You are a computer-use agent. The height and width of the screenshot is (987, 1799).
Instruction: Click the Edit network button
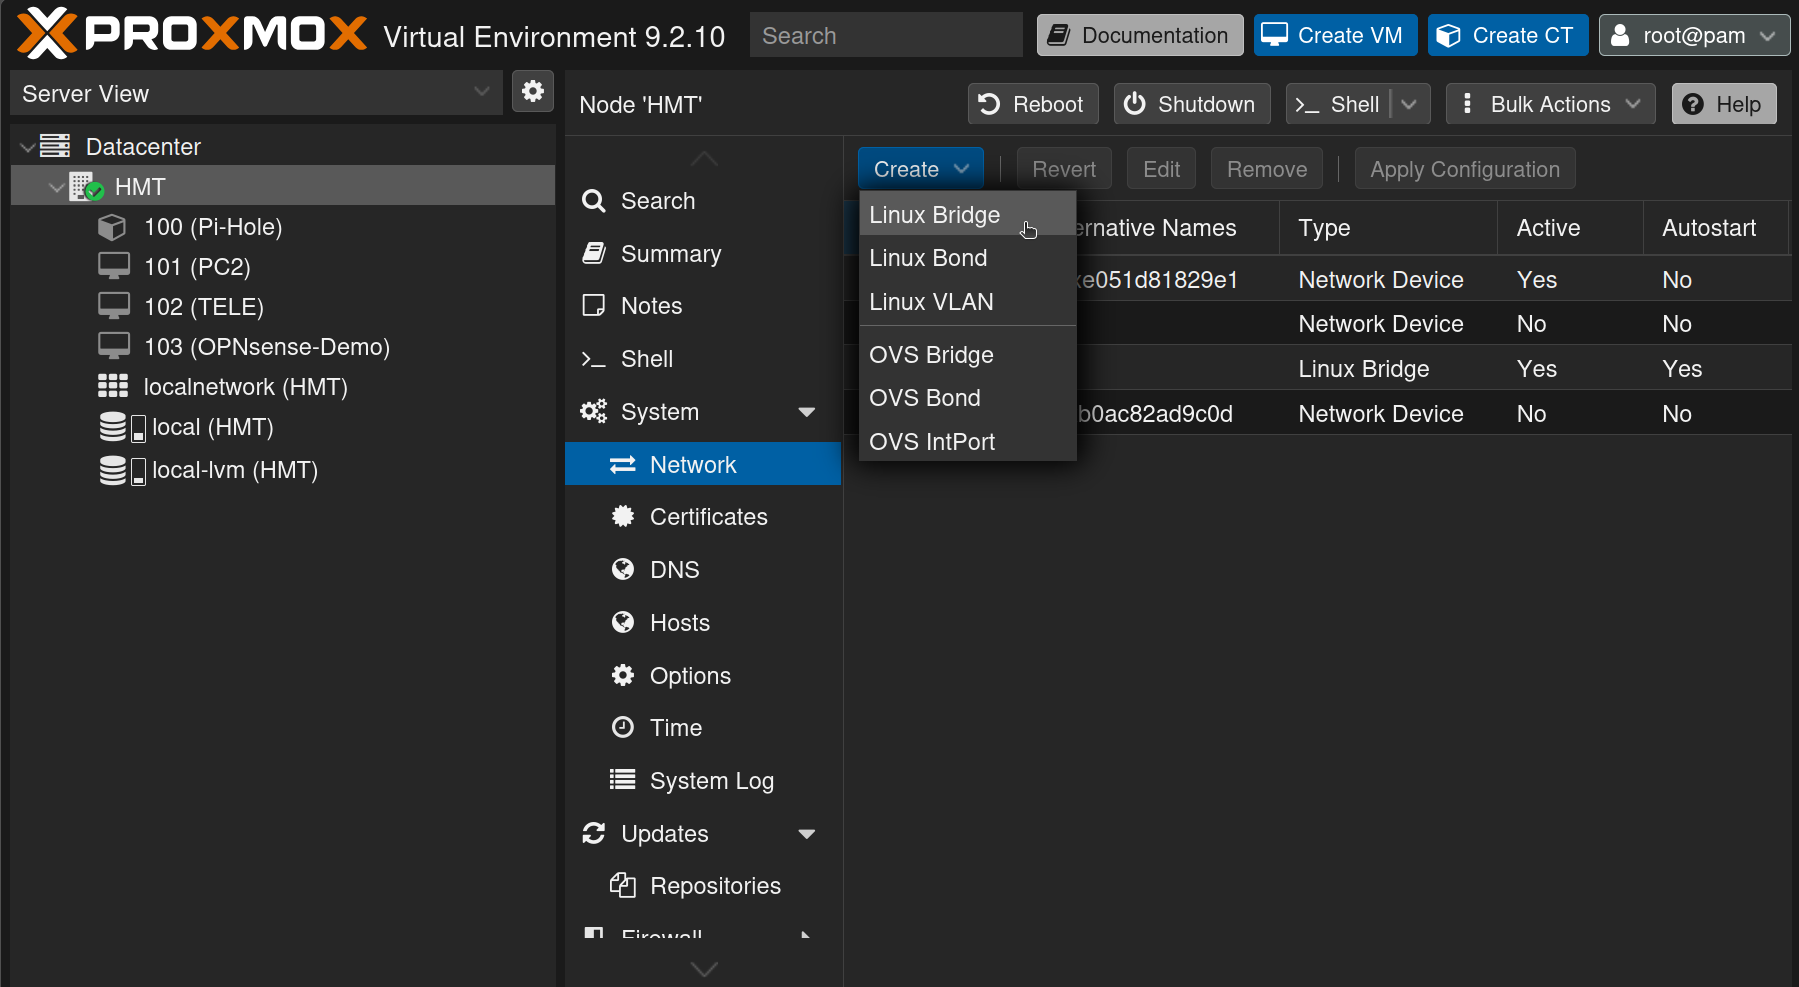click(x=1162, y=169)
